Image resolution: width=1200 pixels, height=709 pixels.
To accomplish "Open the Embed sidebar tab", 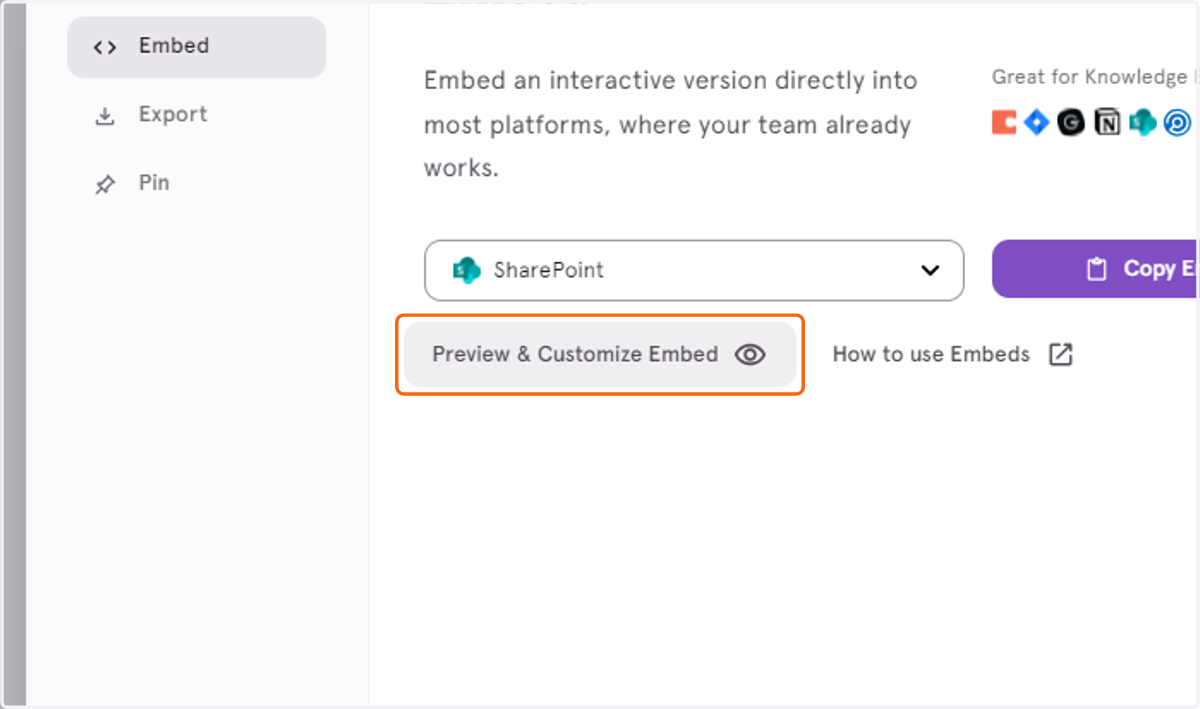I will 196,47.
